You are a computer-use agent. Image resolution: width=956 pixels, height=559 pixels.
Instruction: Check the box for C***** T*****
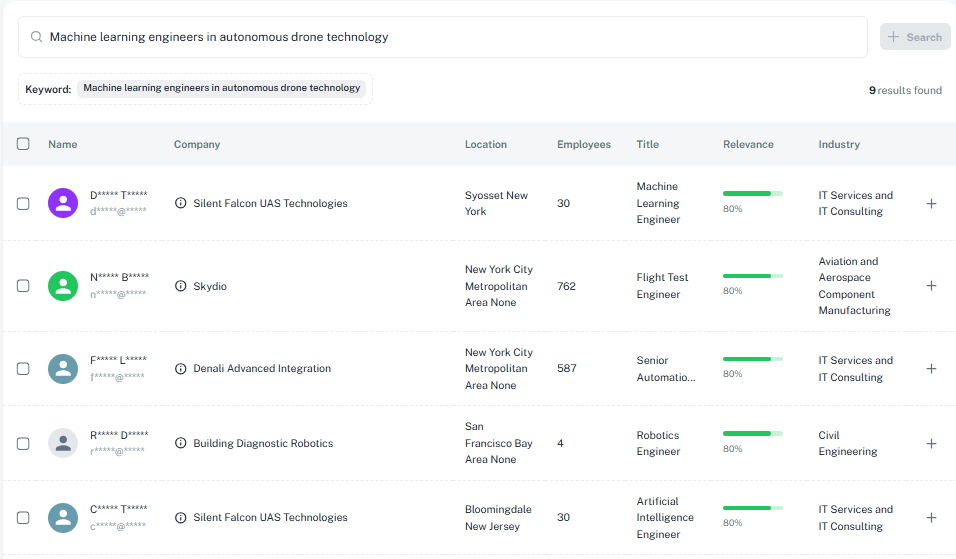[x=23, y=518]
